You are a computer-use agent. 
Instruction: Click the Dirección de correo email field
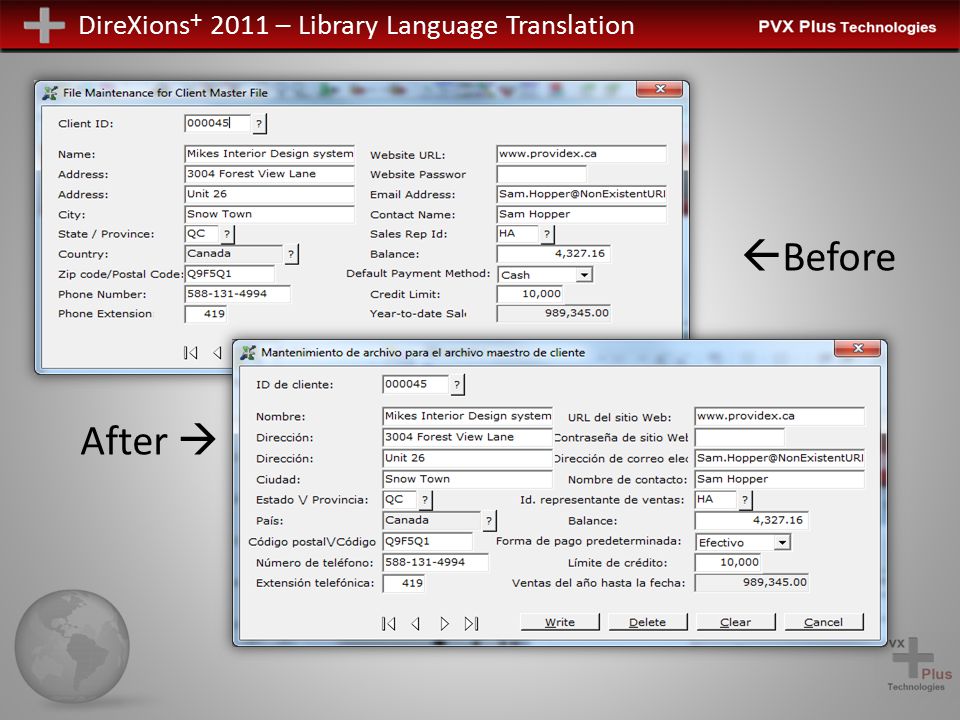point(779,458)
